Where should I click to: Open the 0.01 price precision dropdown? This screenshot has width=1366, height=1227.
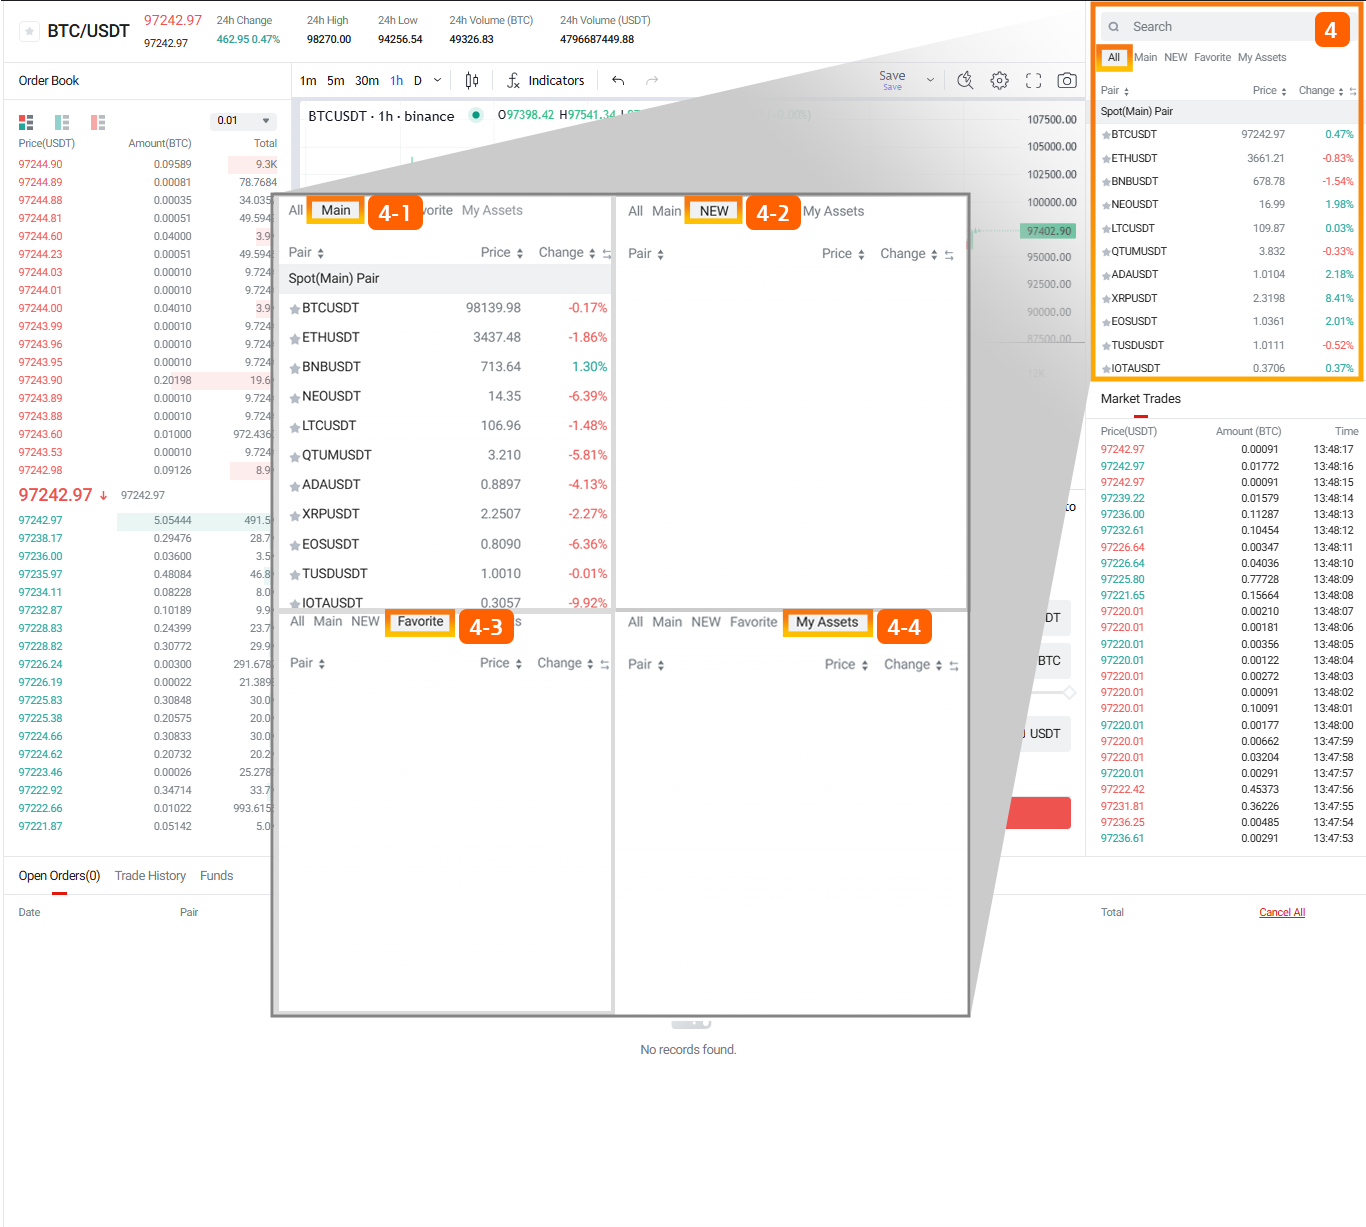(x=243, y=120)
